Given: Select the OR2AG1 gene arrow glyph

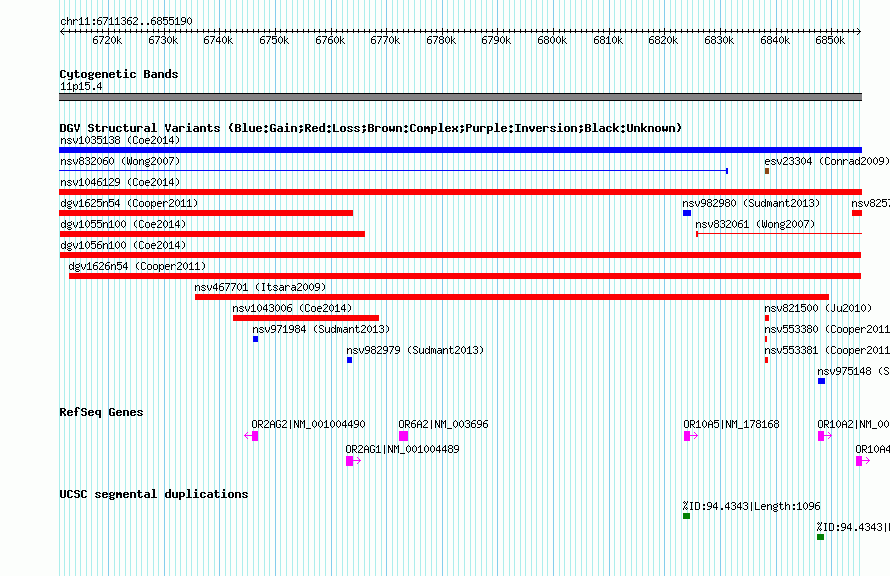Looking at the screenshot, I should (x=353, y=461).
